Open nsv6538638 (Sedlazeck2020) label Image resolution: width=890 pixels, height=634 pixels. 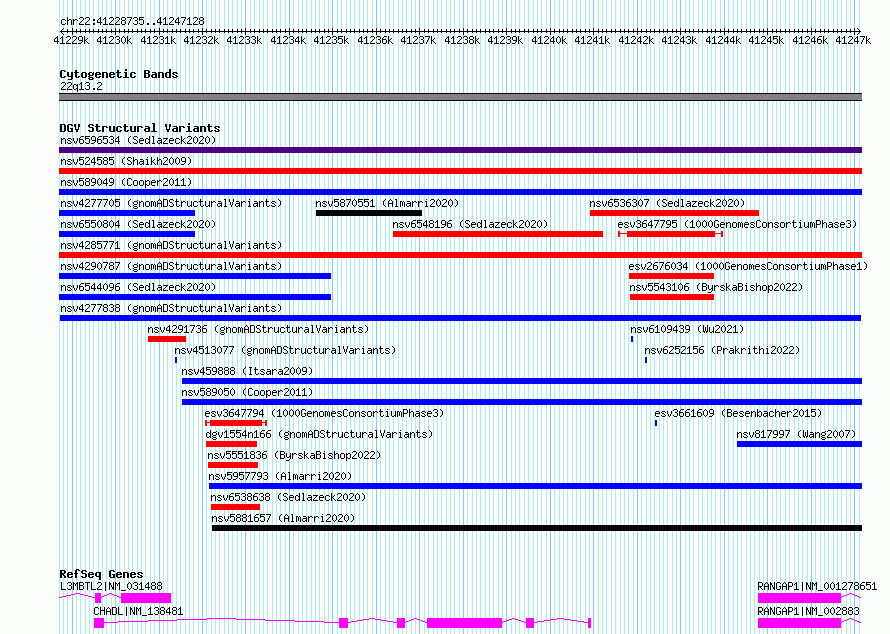[288, 497]
